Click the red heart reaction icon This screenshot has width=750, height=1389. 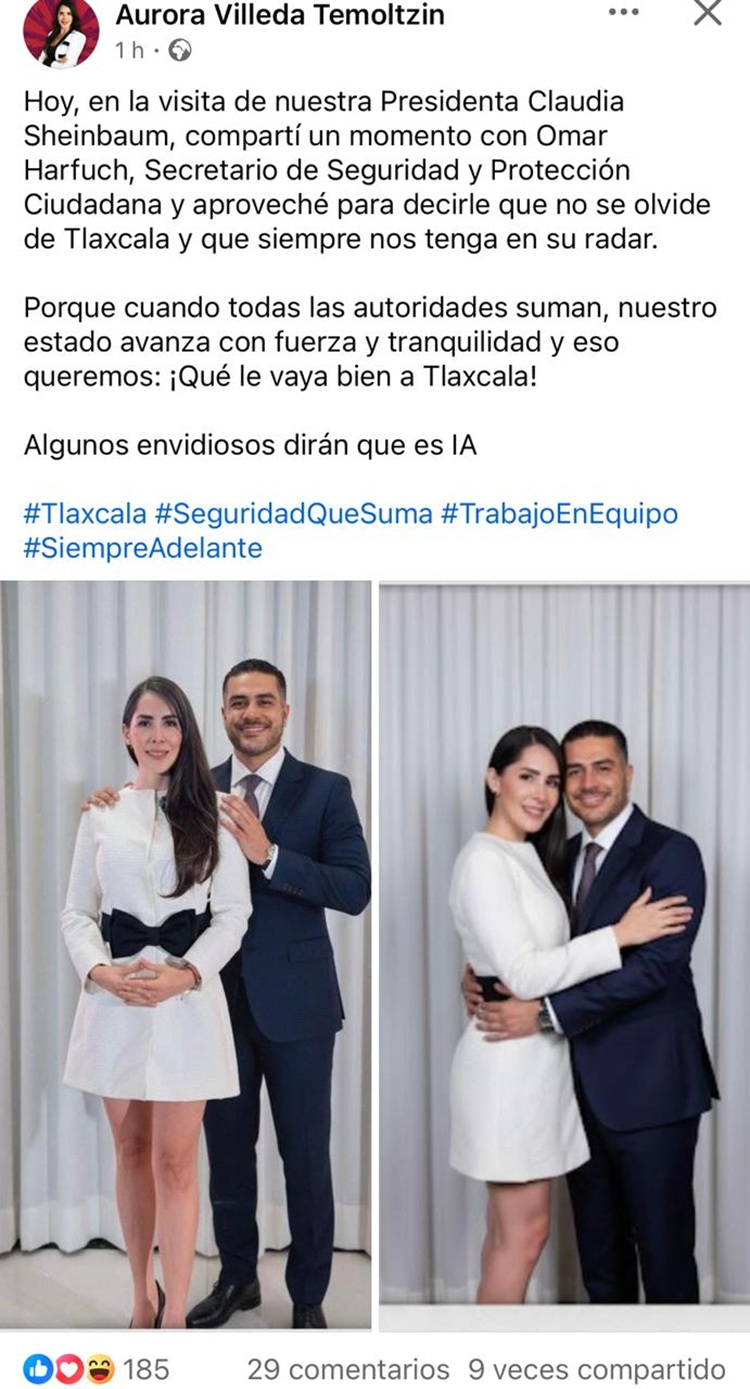tap(69, 1368)
